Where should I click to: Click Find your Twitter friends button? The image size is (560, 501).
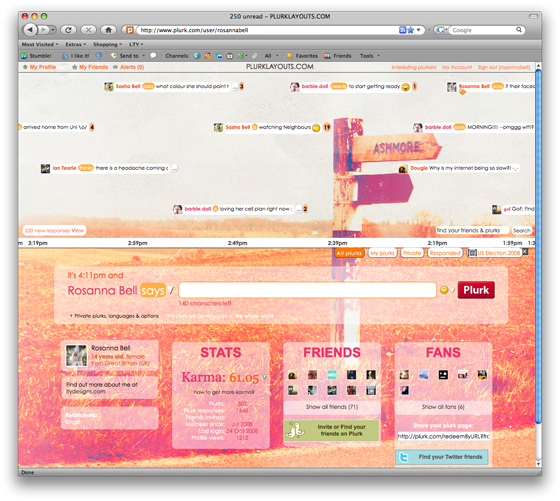[442, 457]
